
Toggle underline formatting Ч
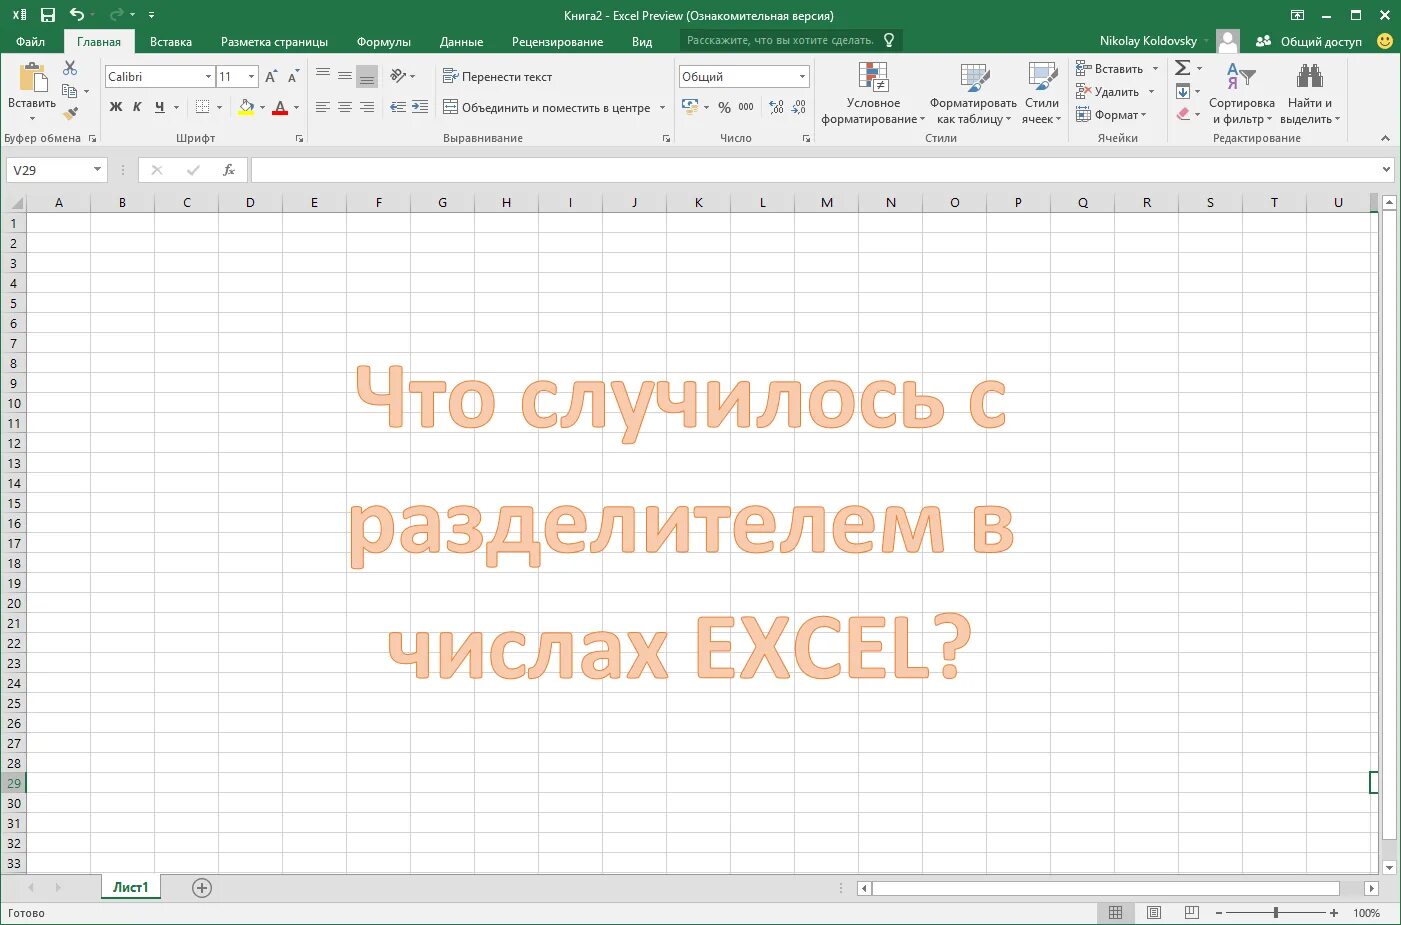[160, 107]
